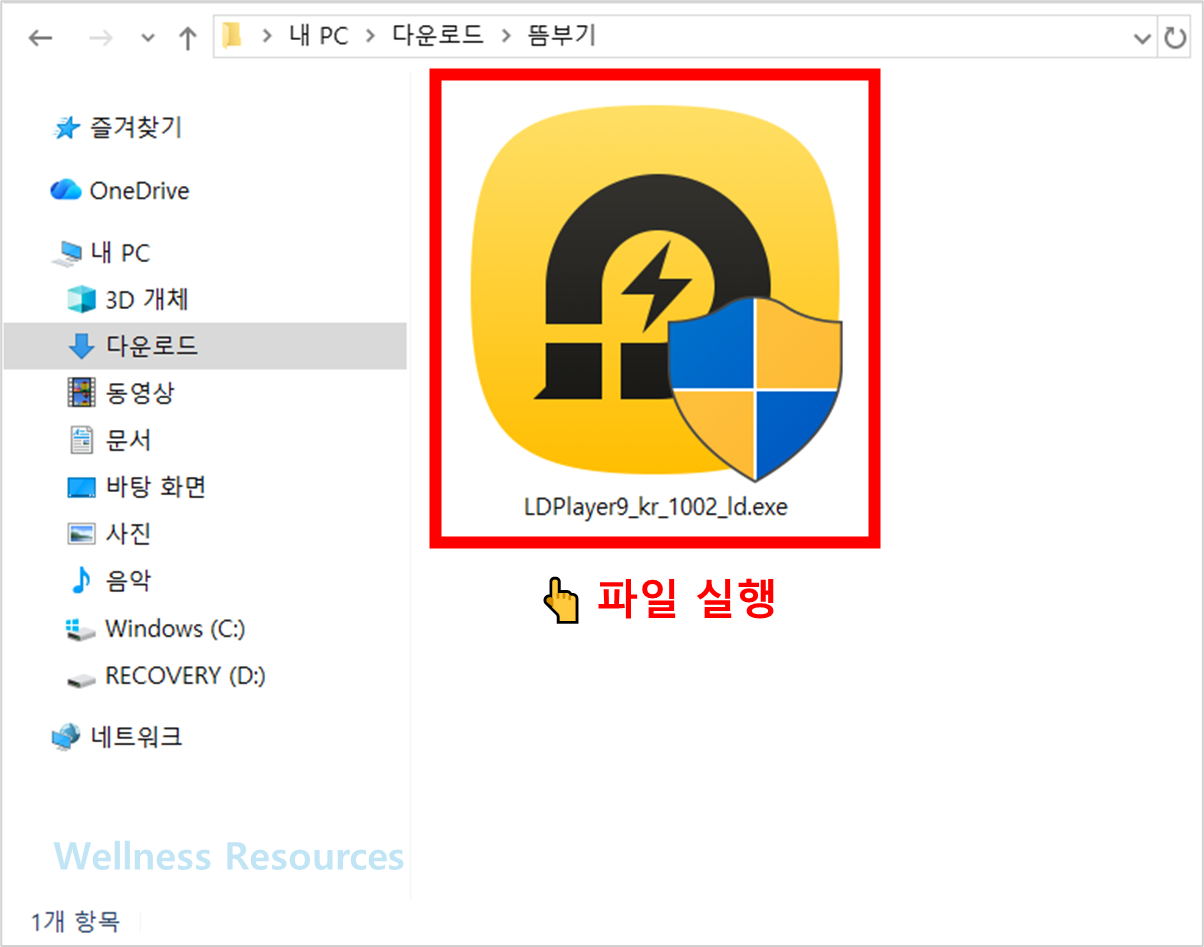Click the 내 PC computer icon

pyautogui.click(x=67, y=254)
